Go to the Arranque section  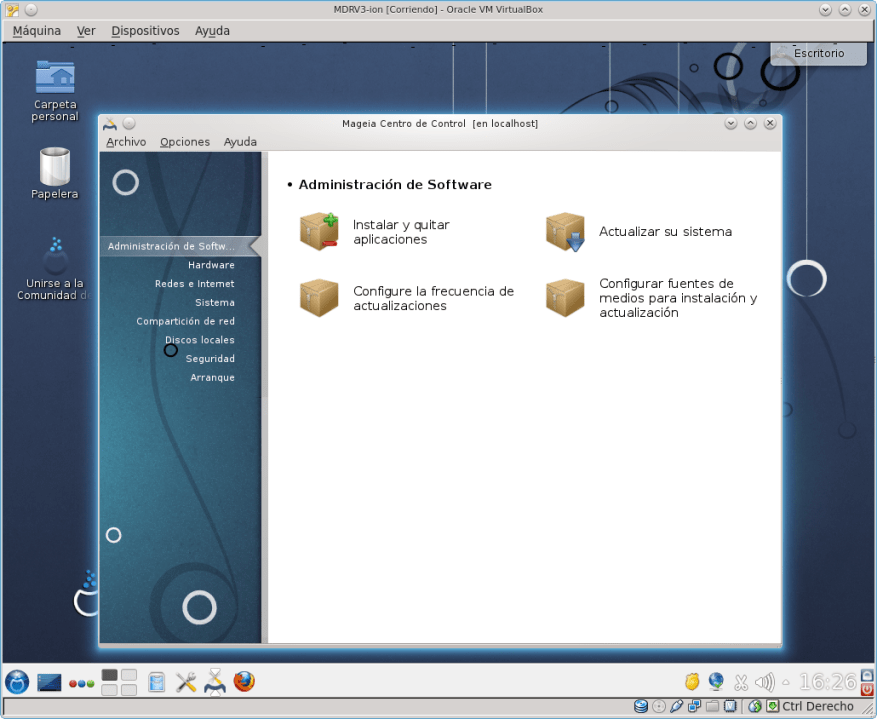212,378
